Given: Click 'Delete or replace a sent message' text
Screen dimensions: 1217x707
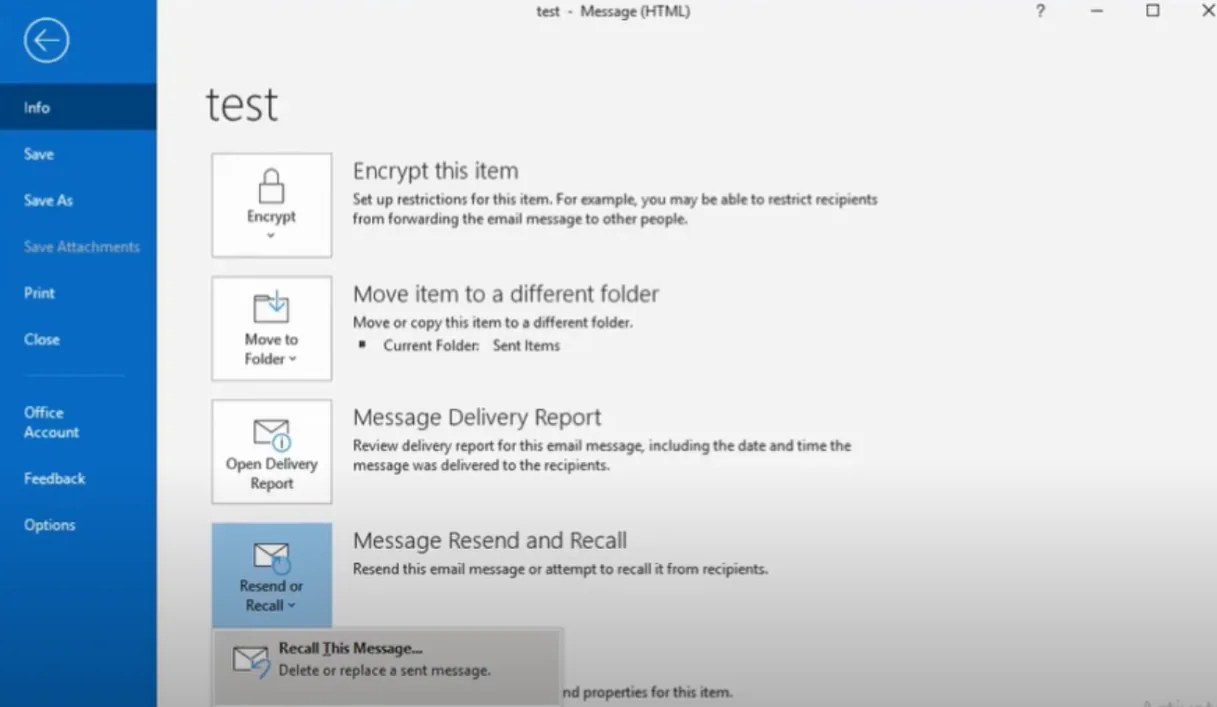Looking at the screenshot, I should [384, 670].
